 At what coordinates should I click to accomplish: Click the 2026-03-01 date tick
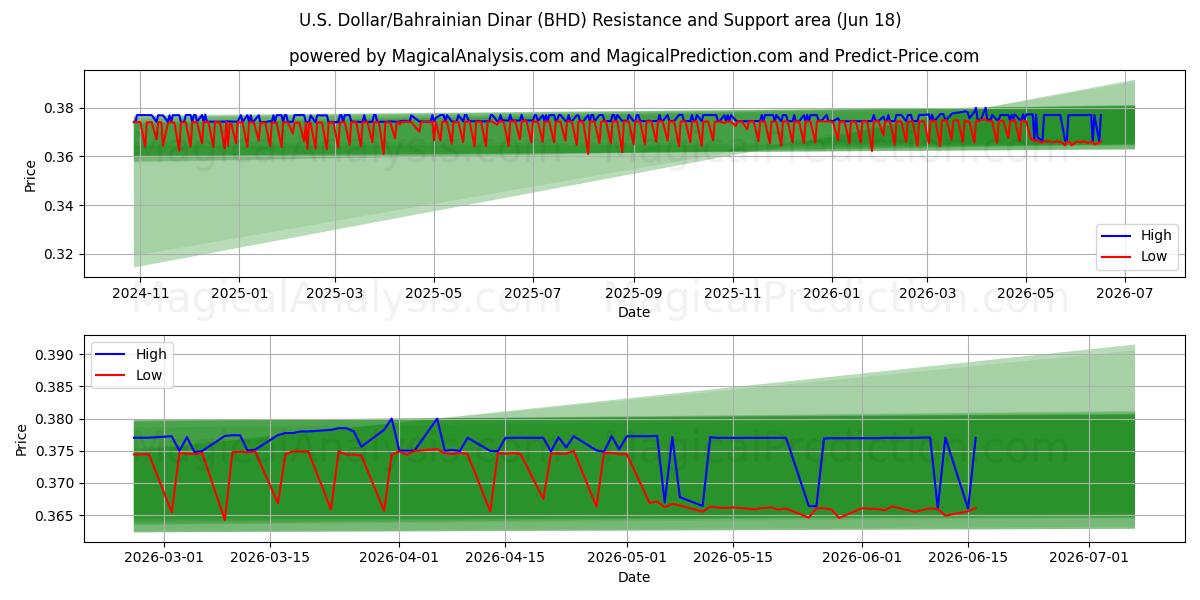click(x=164, y=557)
